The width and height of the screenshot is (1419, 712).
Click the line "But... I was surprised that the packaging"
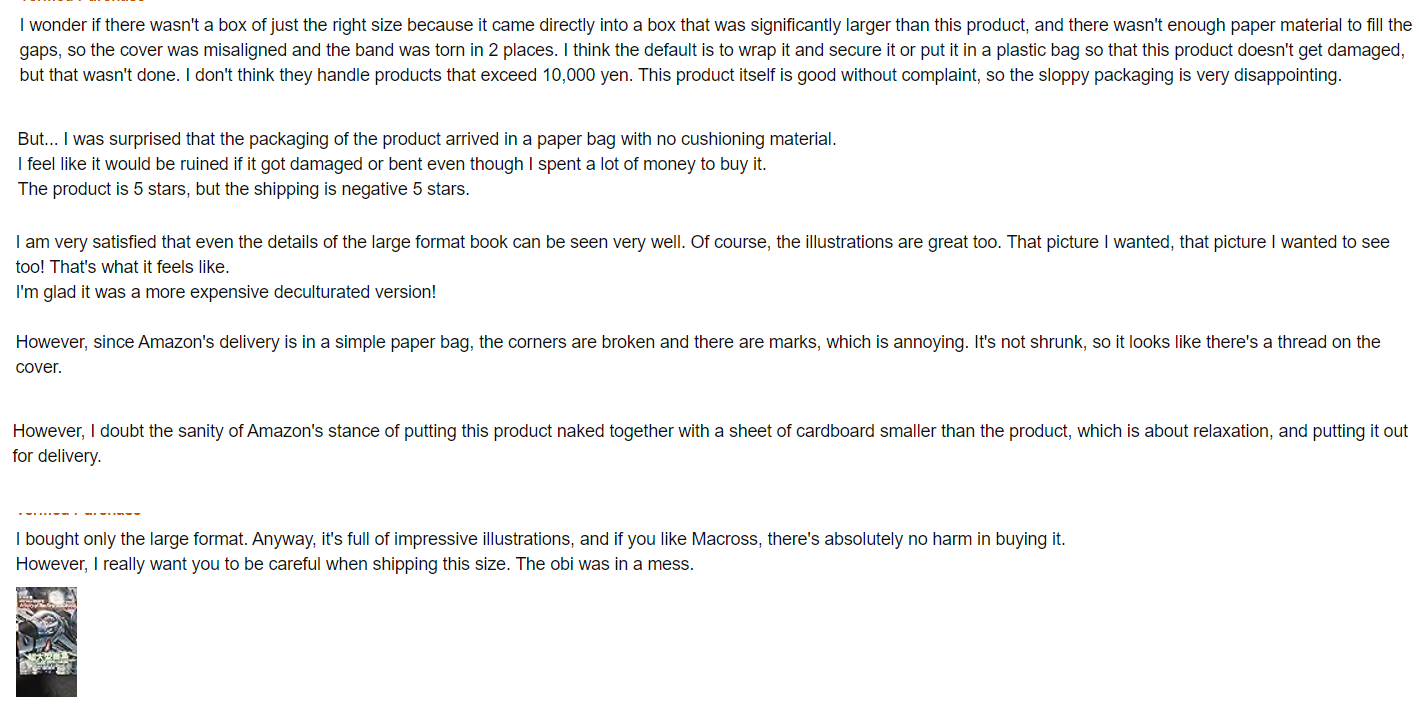click(427, 140)
